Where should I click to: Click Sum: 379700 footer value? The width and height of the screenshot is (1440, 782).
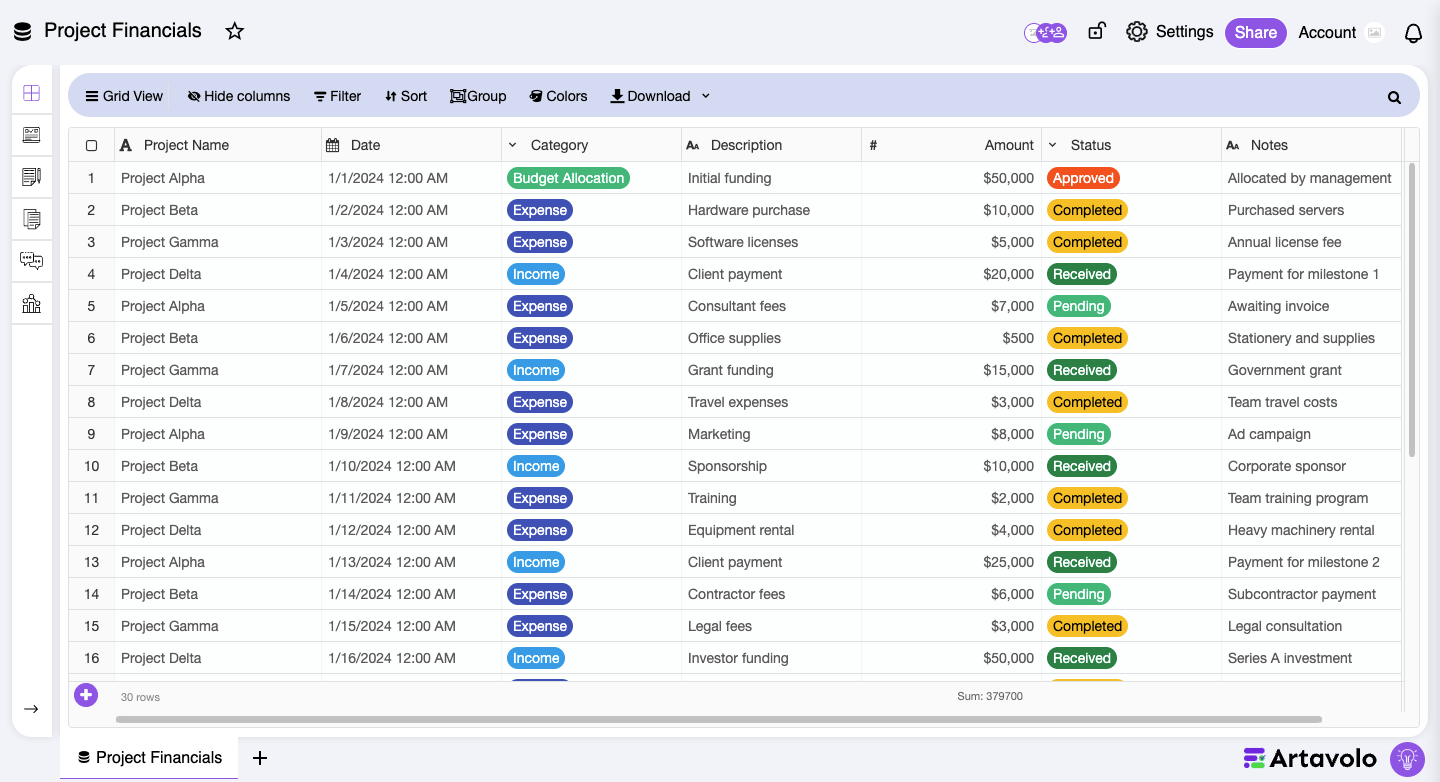990,696
